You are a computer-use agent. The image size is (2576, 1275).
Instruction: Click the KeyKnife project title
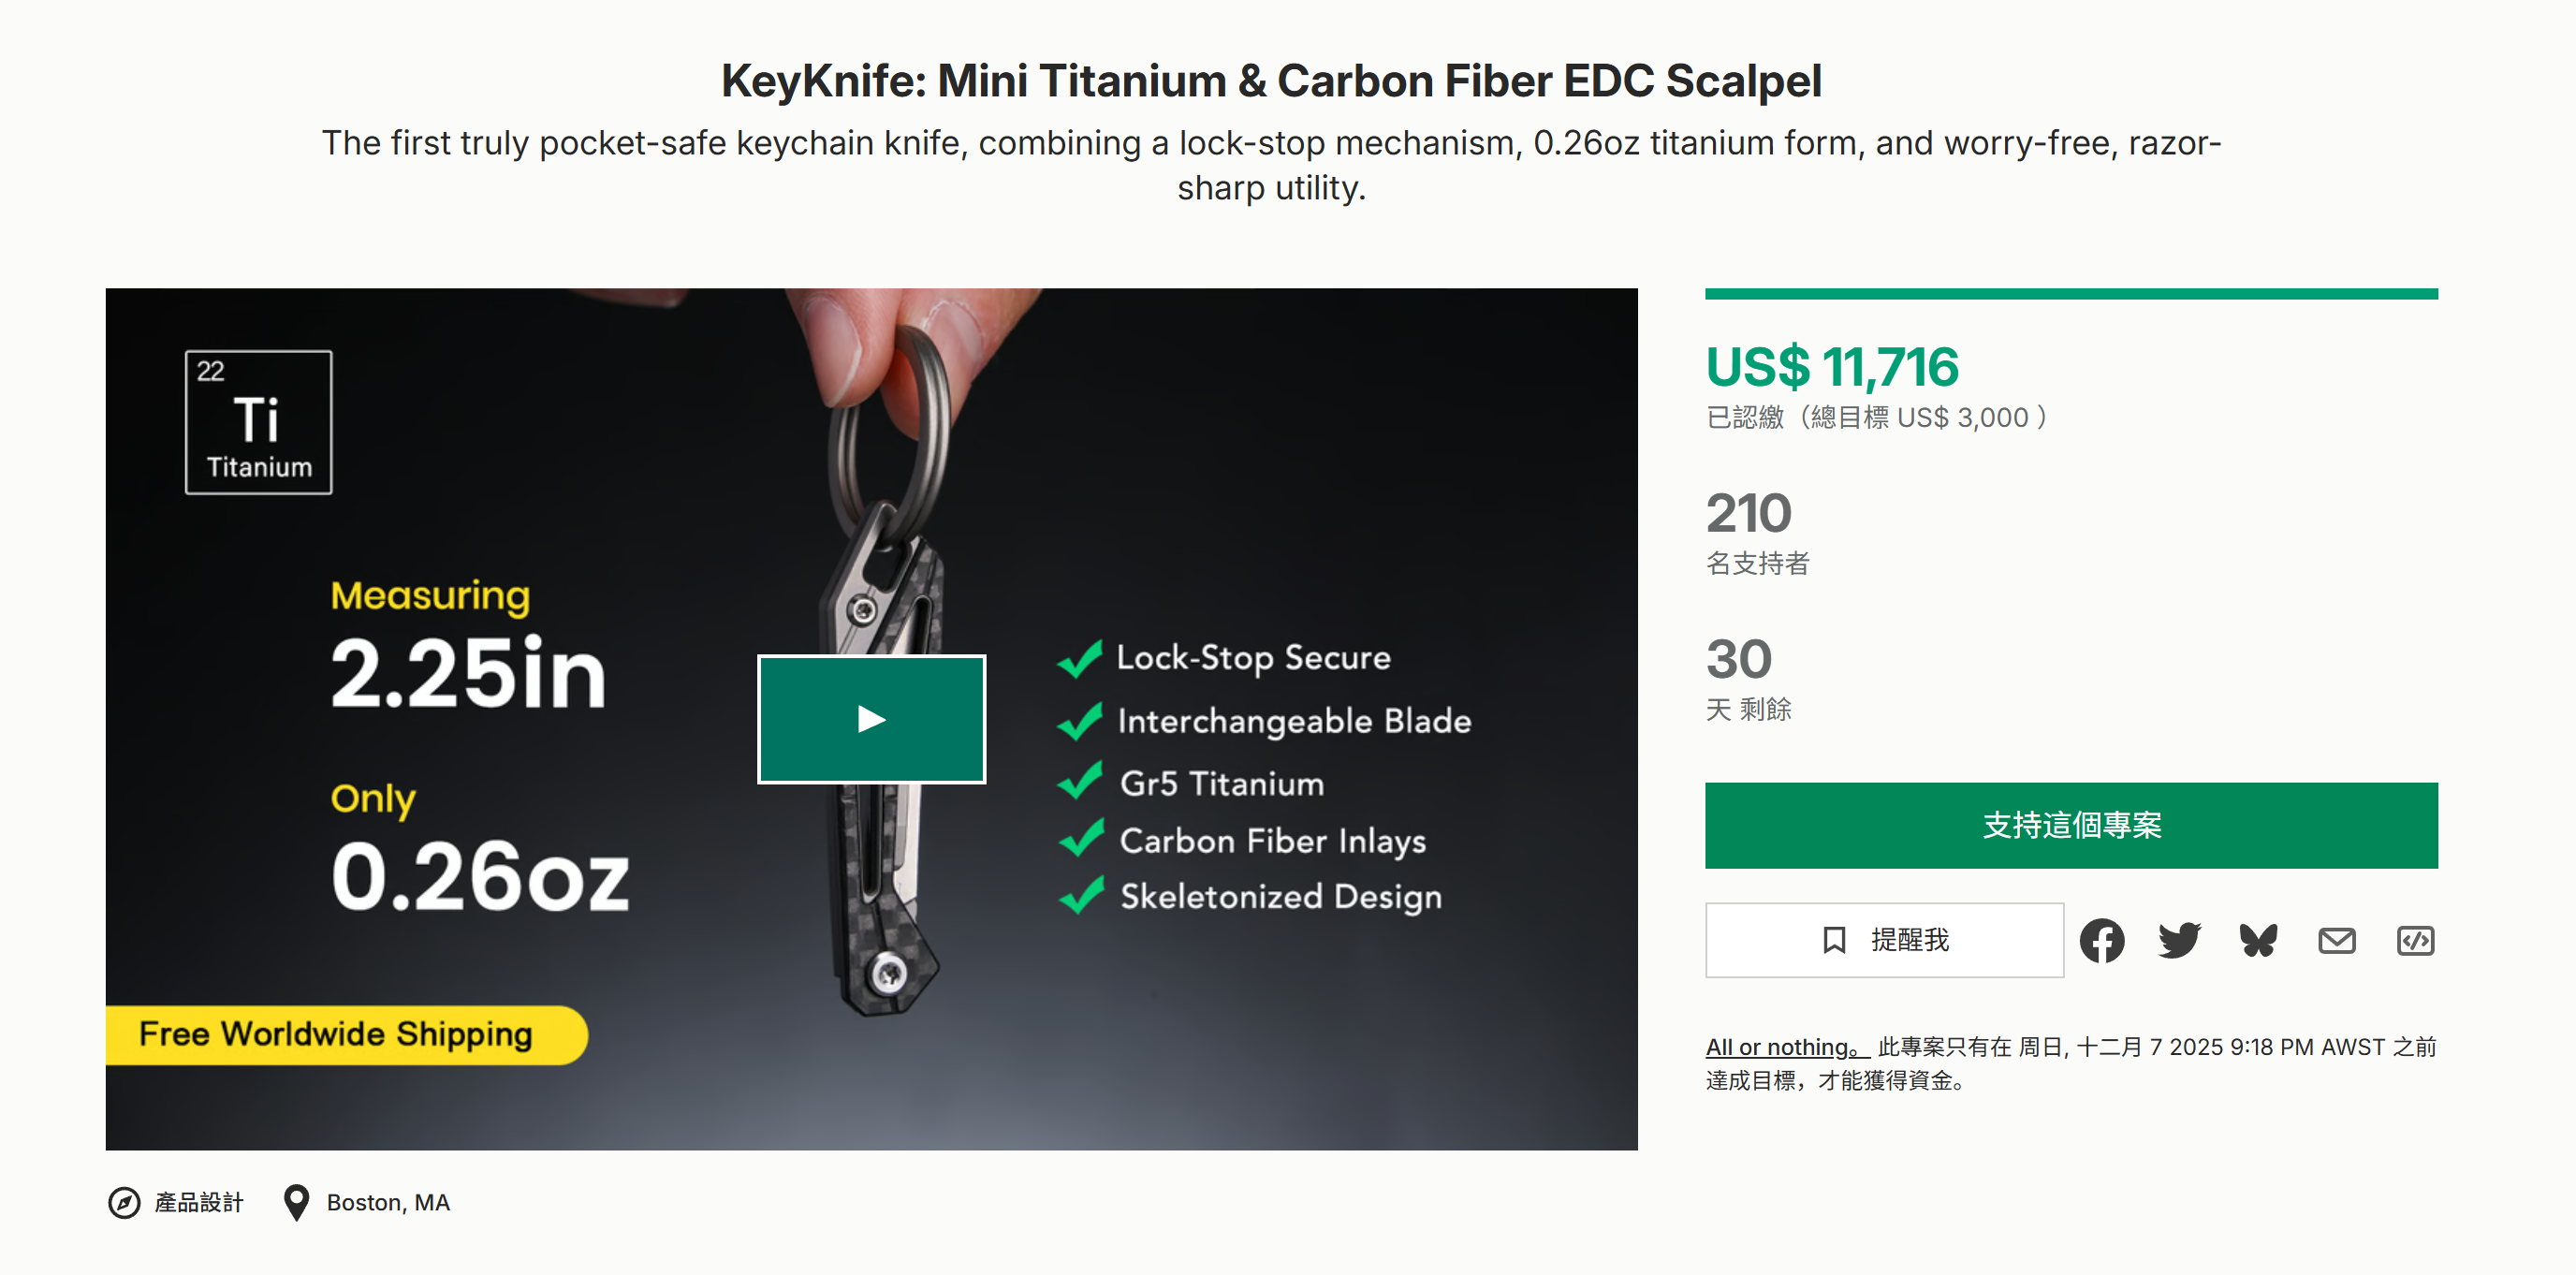(x=1271, y=81)
